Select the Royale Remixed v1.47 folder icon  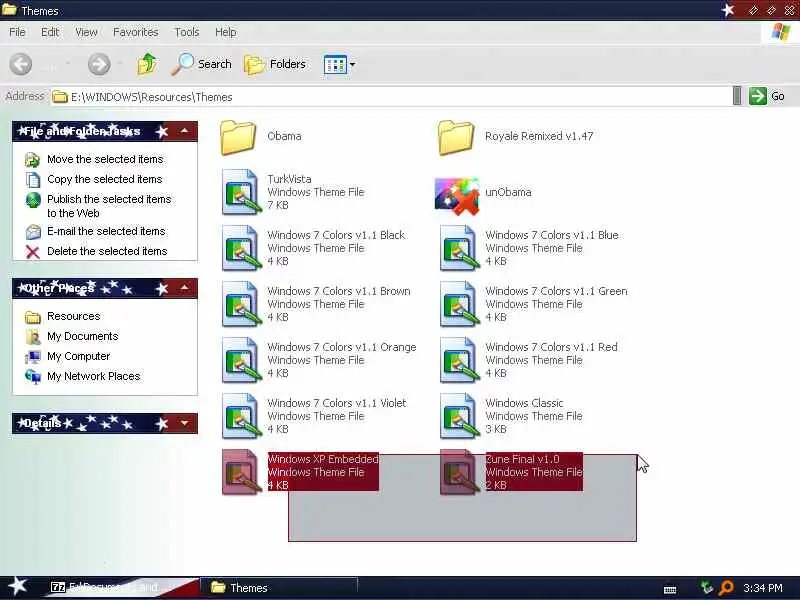[x=456, y=137]
